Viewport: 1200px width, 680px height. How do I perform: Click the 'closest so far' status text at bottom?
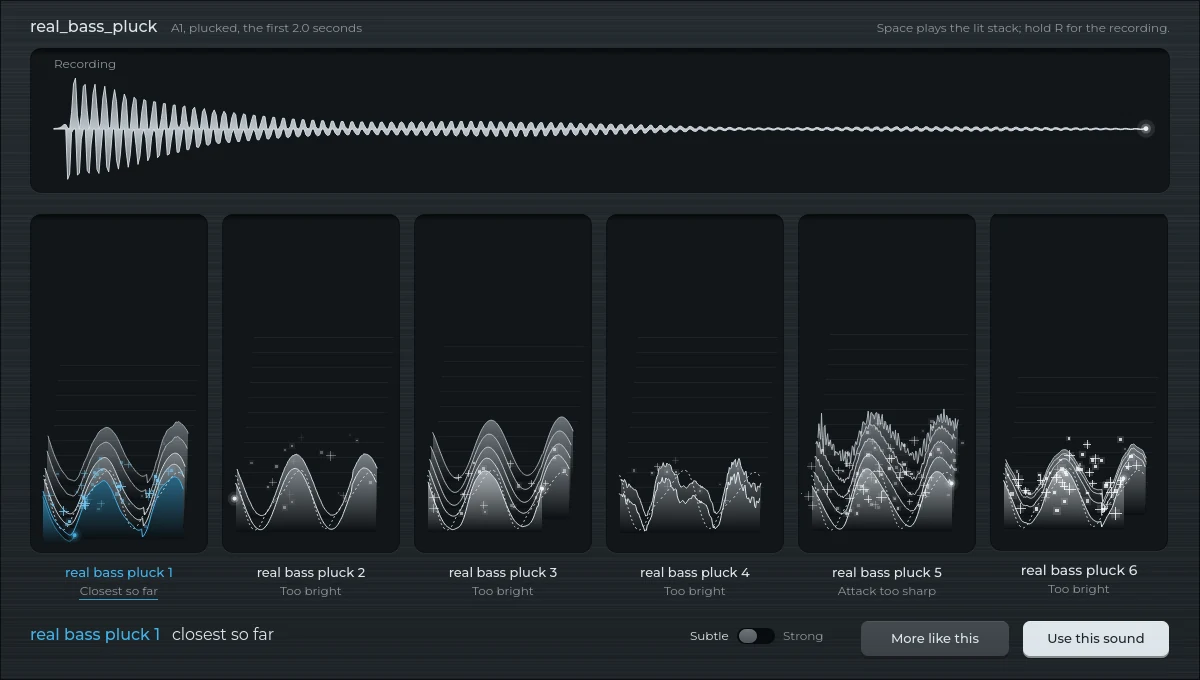[x=223, y=634]
